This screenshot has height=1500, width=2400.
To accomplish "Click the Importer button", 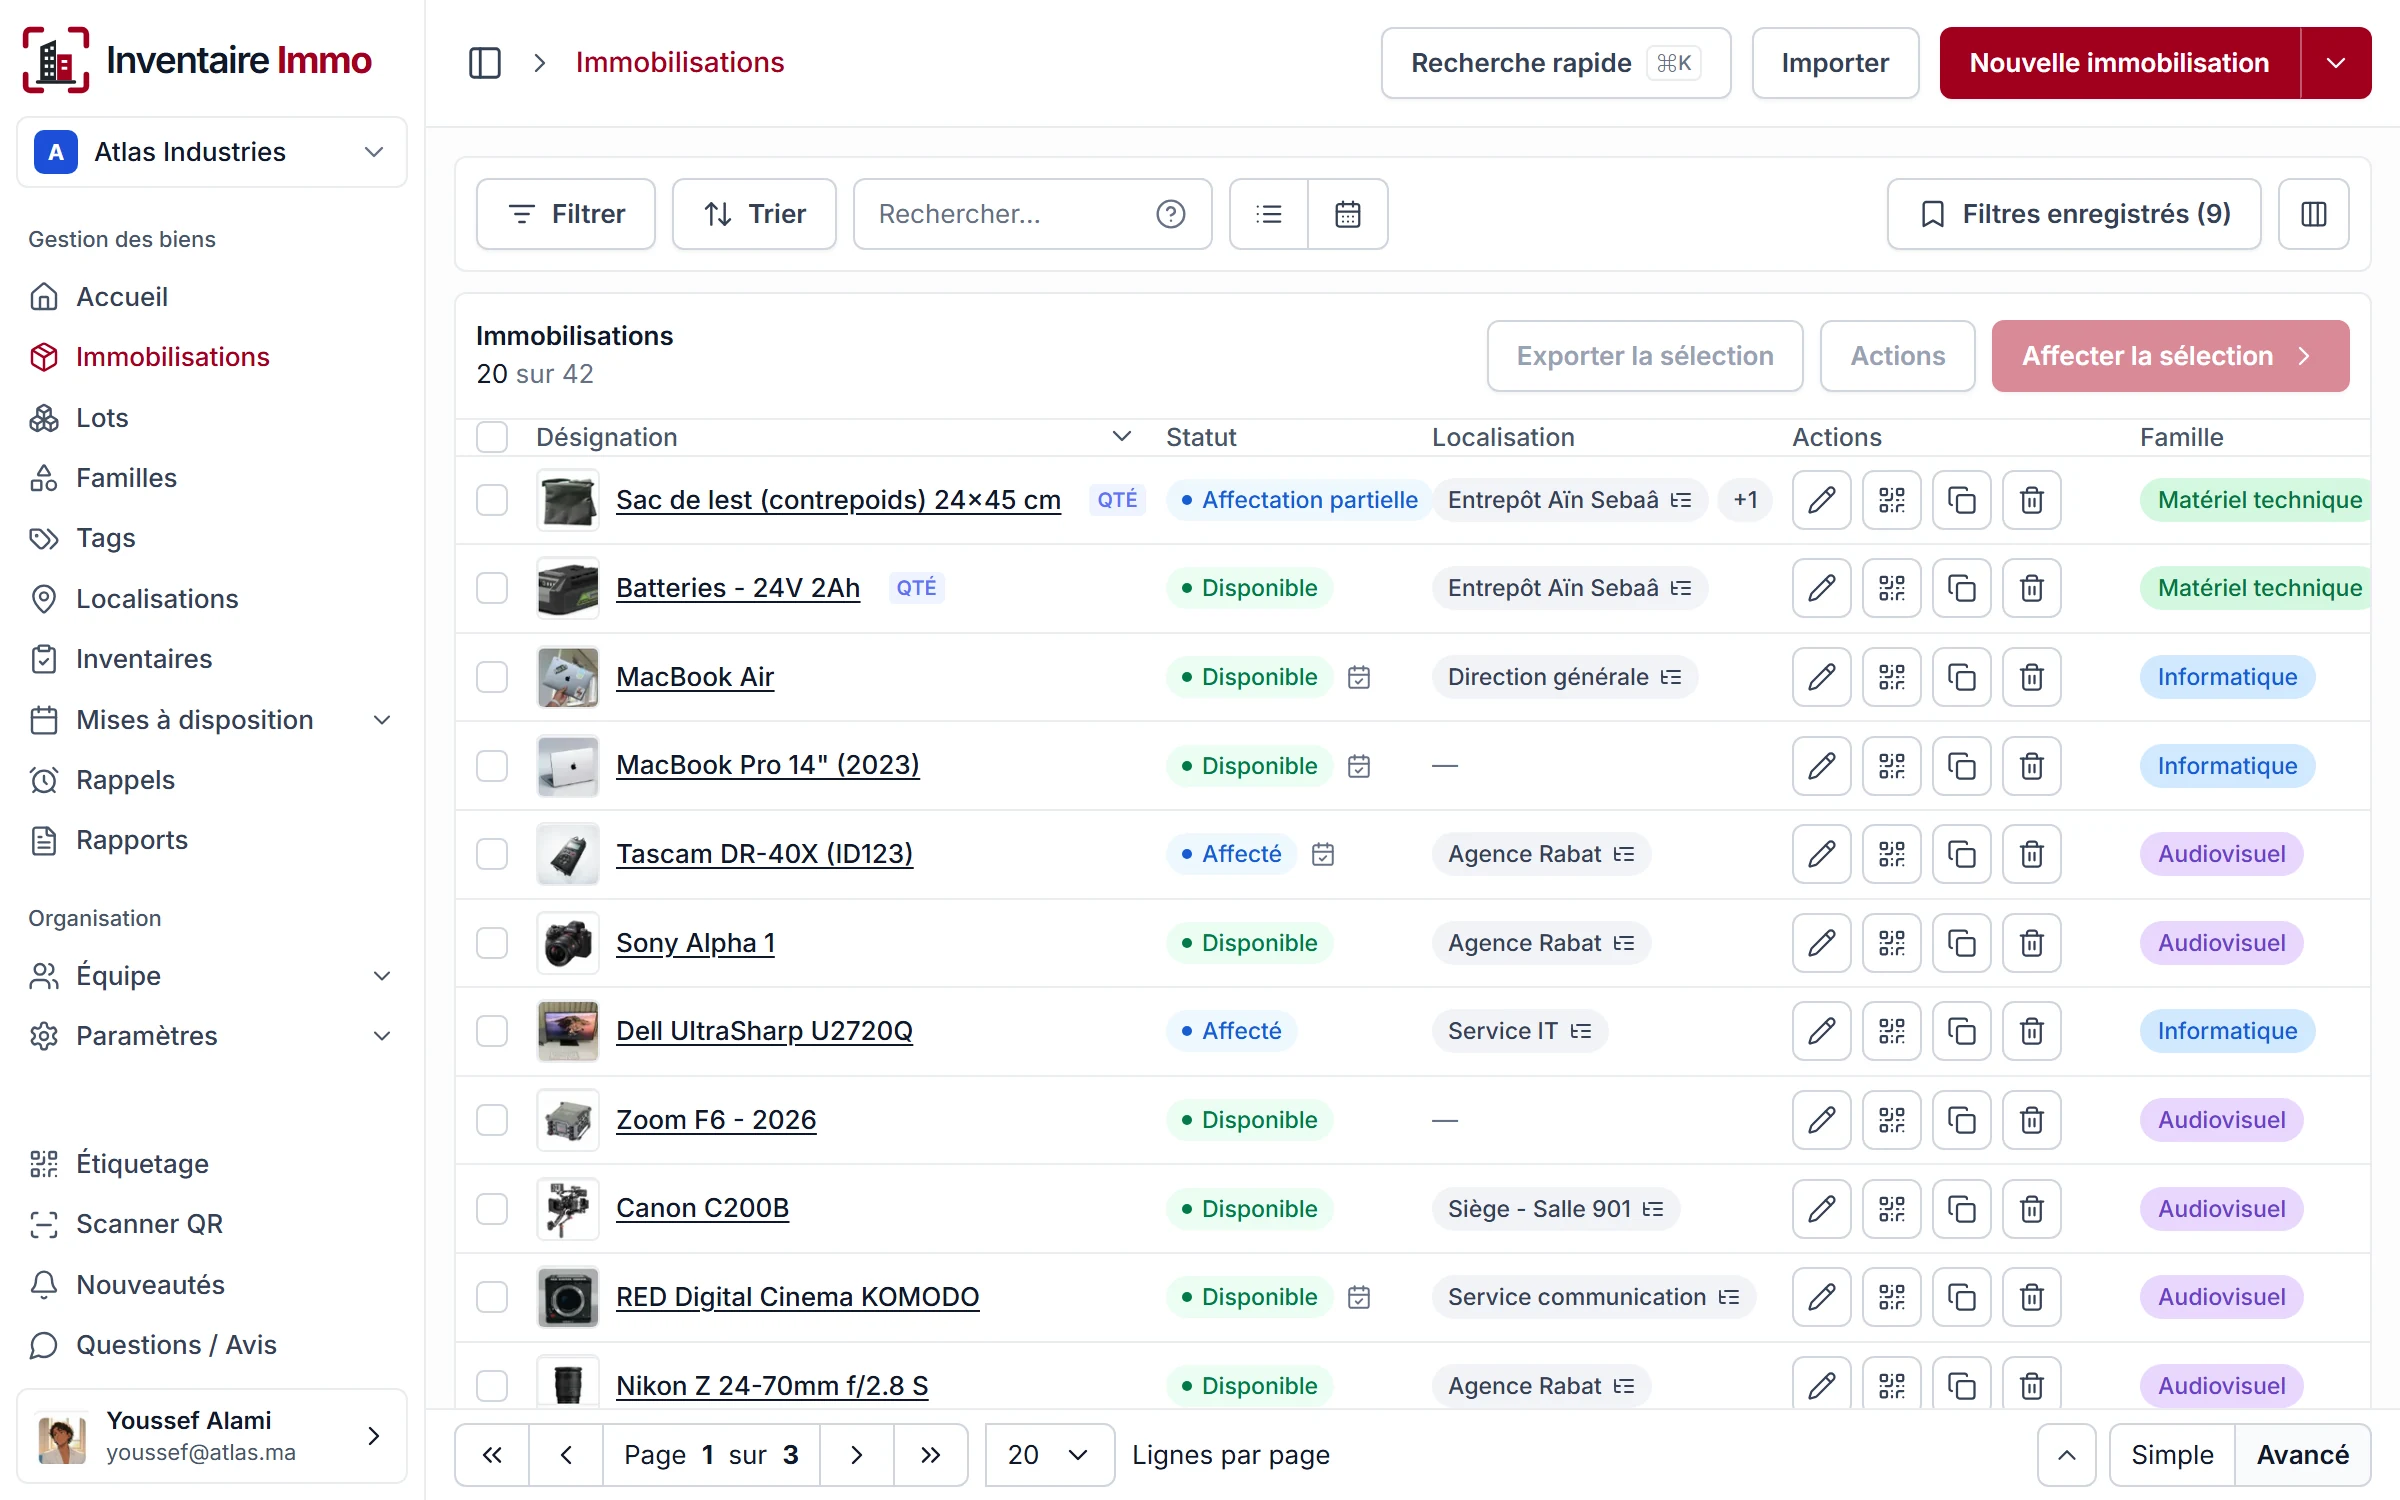I will click(1835, 63).
